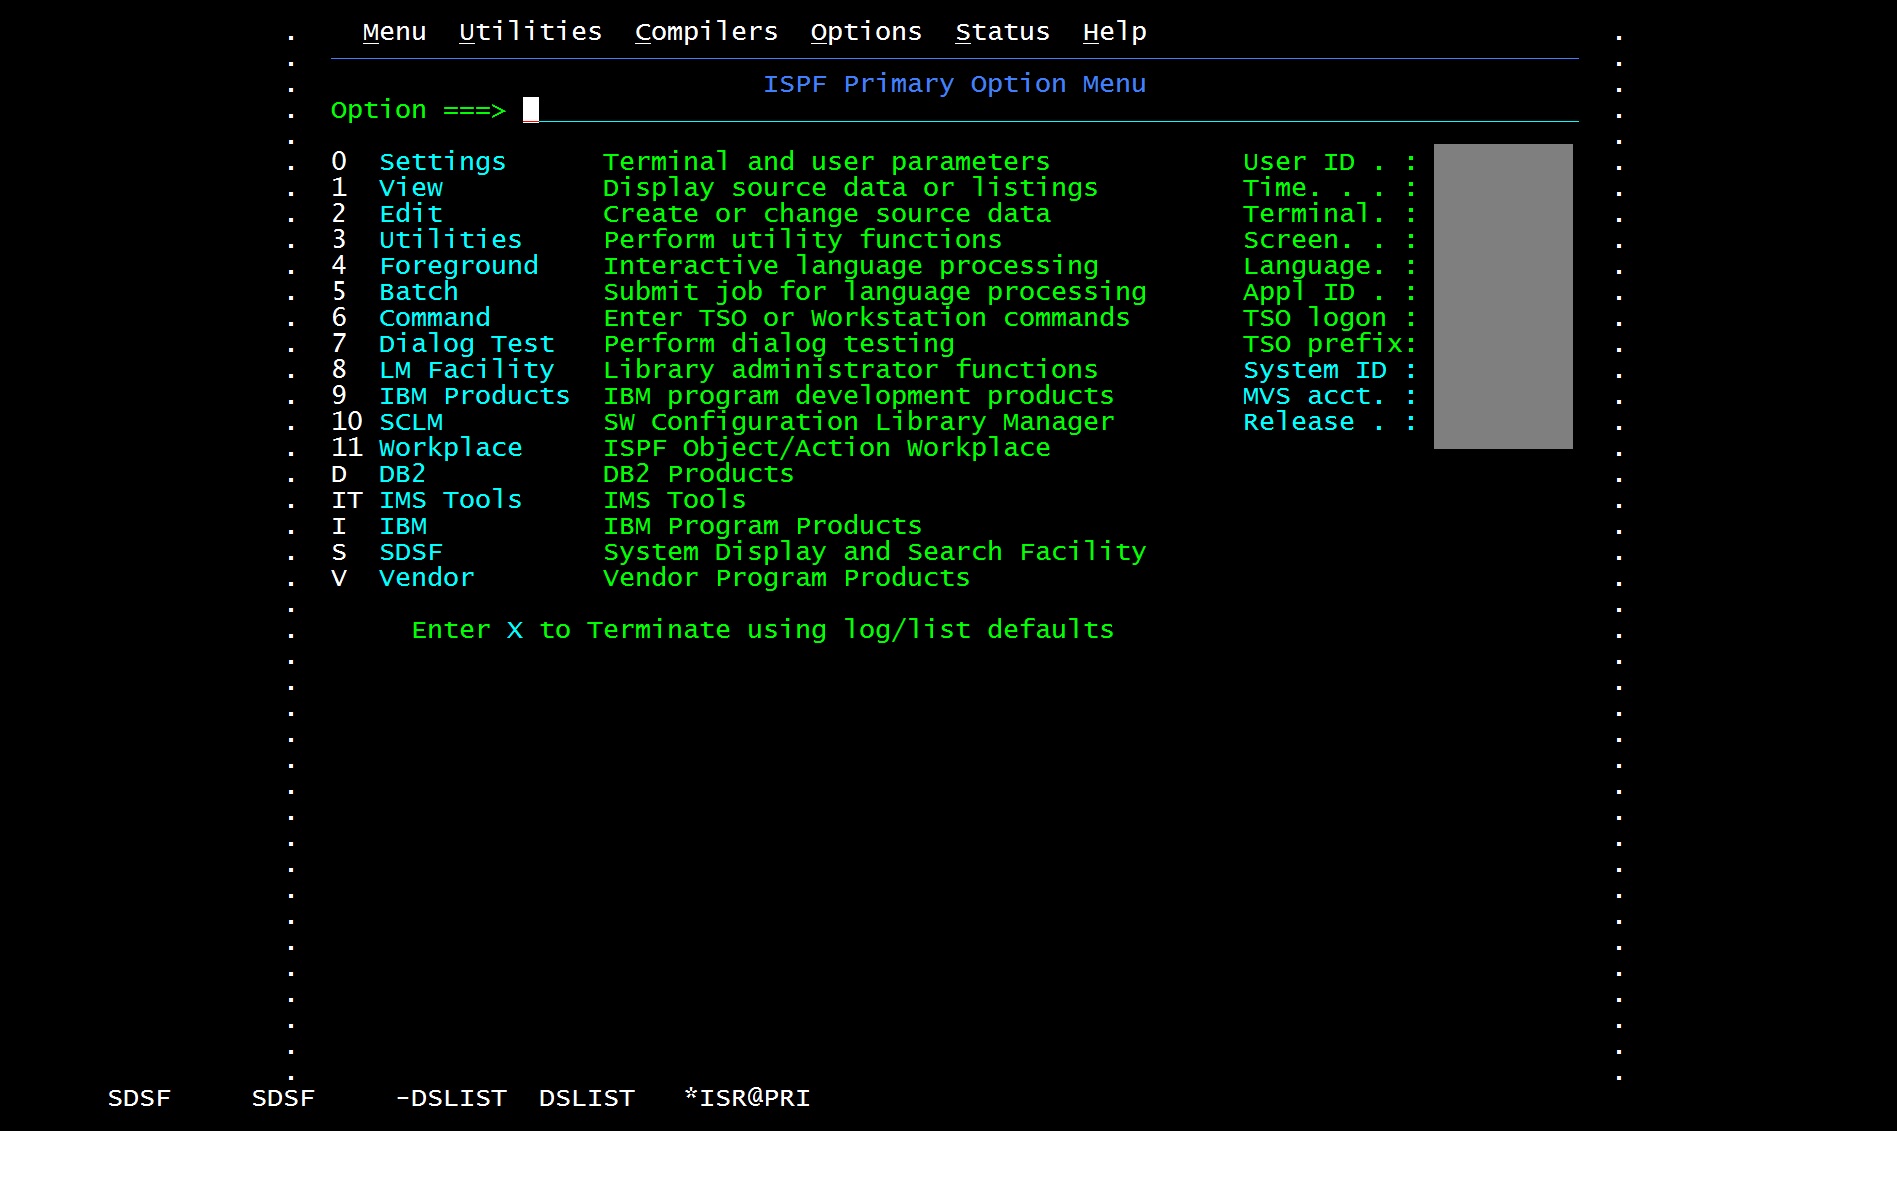Open the Options action bar menu

[x=866, y=32]
